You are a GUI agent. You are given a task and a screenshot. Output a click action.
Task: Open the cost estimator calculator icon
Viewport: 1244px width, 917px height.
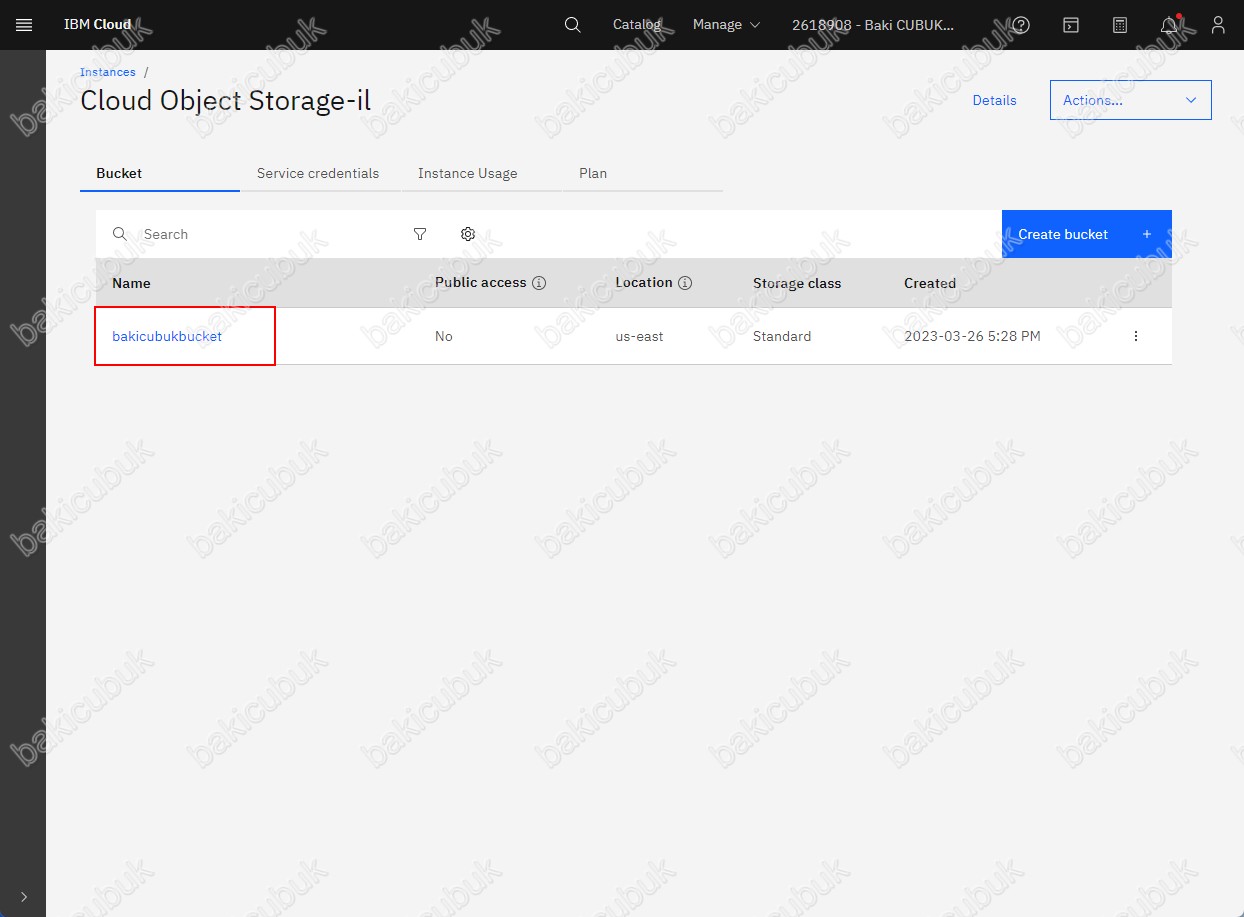point(1120,25)
